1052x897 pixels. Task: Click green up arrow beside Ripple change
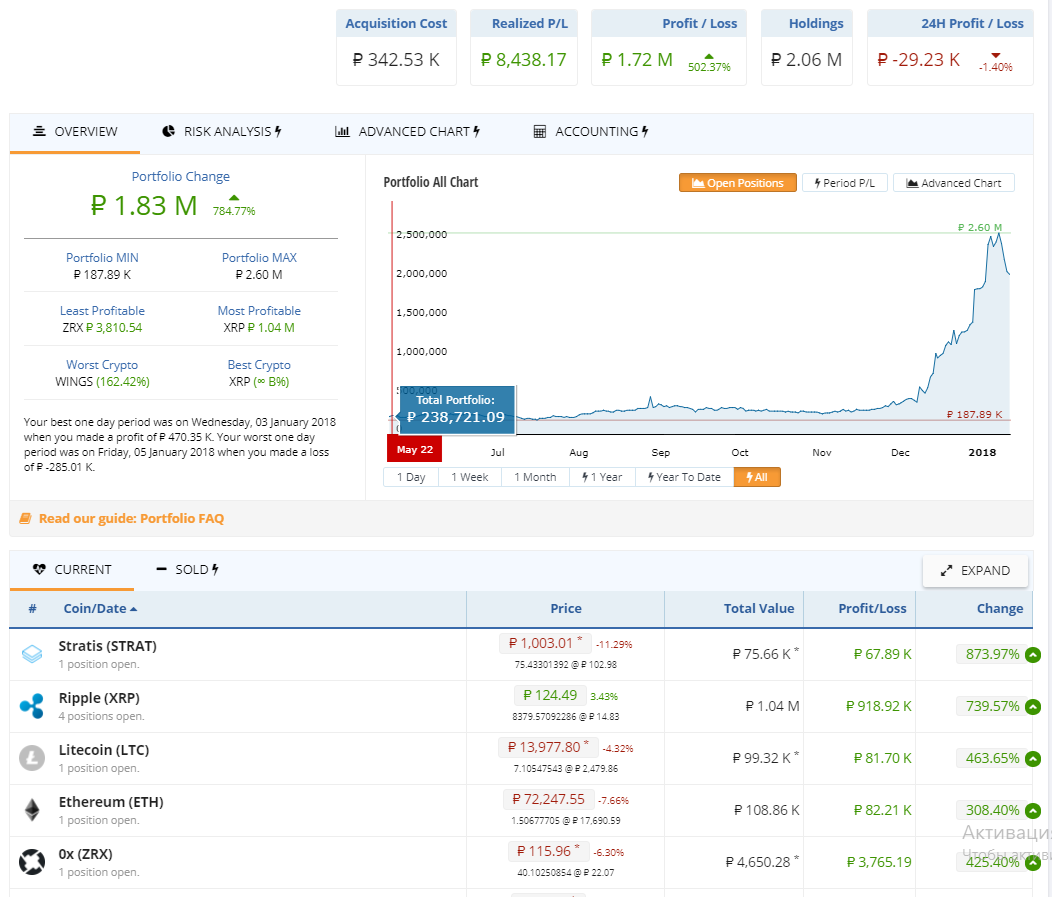click(1033, 707)
